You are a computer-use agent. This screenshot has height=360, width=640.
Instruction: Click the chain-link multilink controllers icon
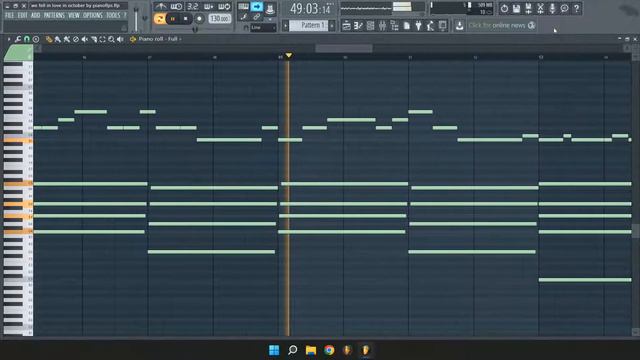click(256, 17)
